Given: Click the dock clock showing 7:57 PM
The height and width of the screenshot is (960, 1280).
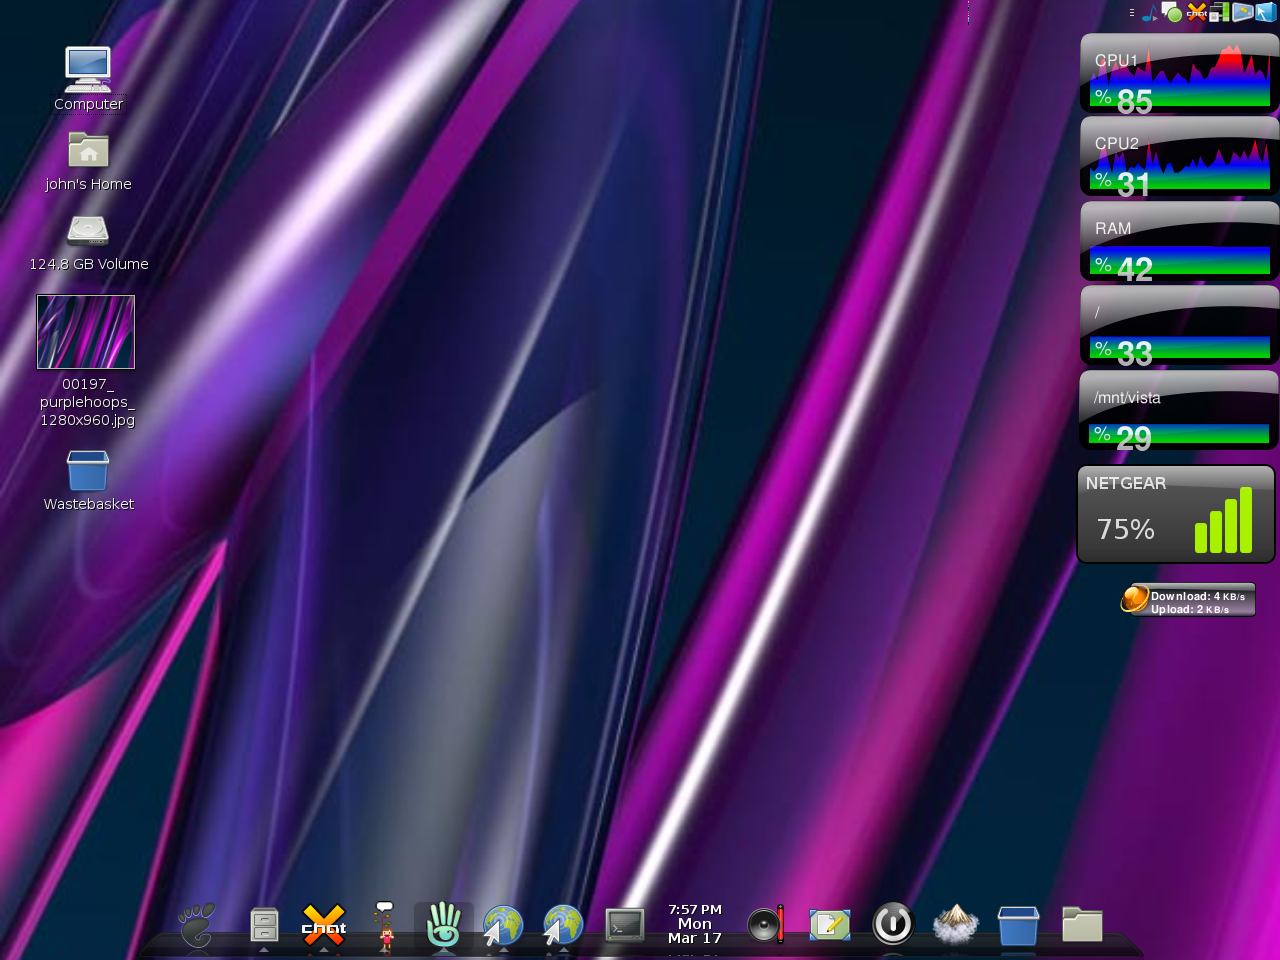Looking at the screenshot, I should point(695,924).
